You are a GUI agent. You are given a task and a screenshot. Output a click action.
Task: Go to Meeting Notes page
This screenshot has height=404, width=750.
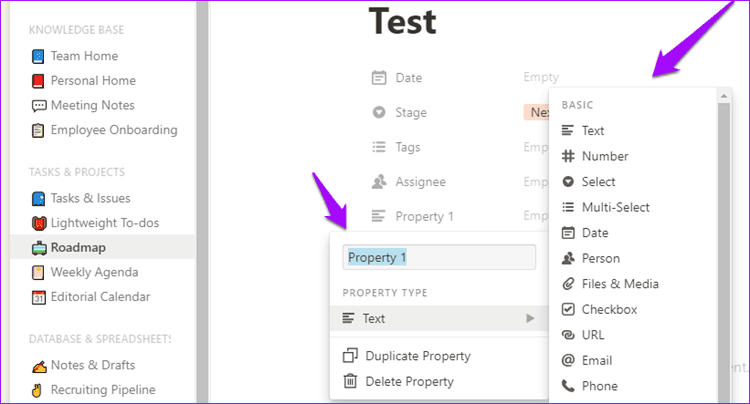(93, 105)
